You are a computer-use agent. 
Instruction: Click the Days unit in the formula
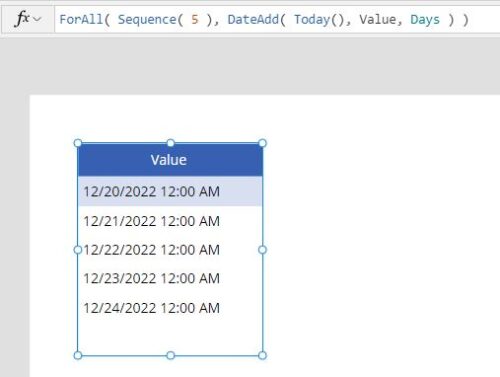(425, 20)
